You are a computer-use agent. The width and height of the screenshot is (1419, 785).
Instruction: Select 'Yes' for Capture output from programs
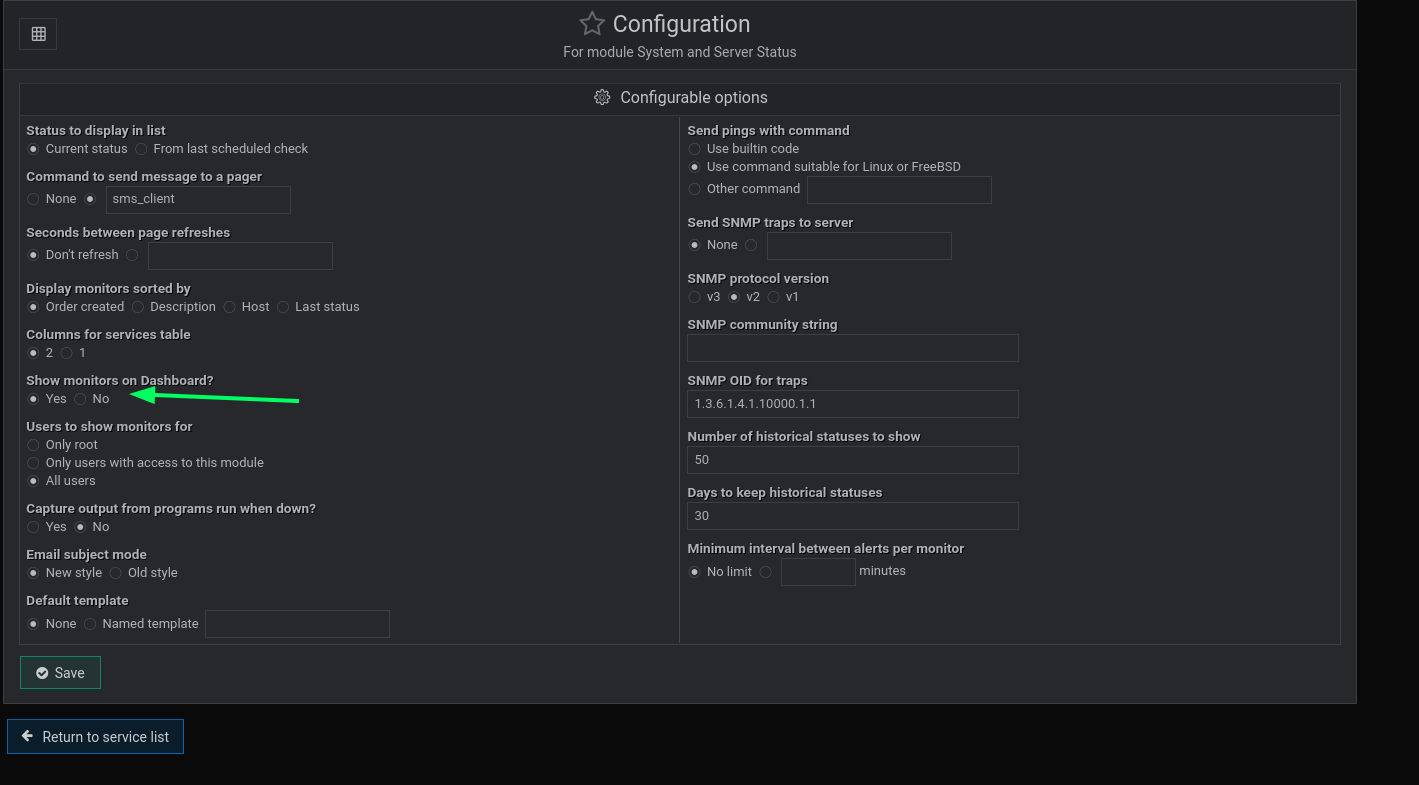(x=33, y=527)
